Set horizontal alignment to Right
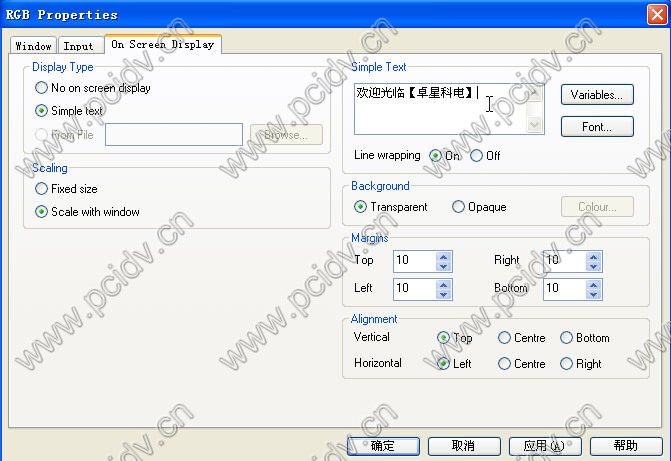 coord(581,364)
